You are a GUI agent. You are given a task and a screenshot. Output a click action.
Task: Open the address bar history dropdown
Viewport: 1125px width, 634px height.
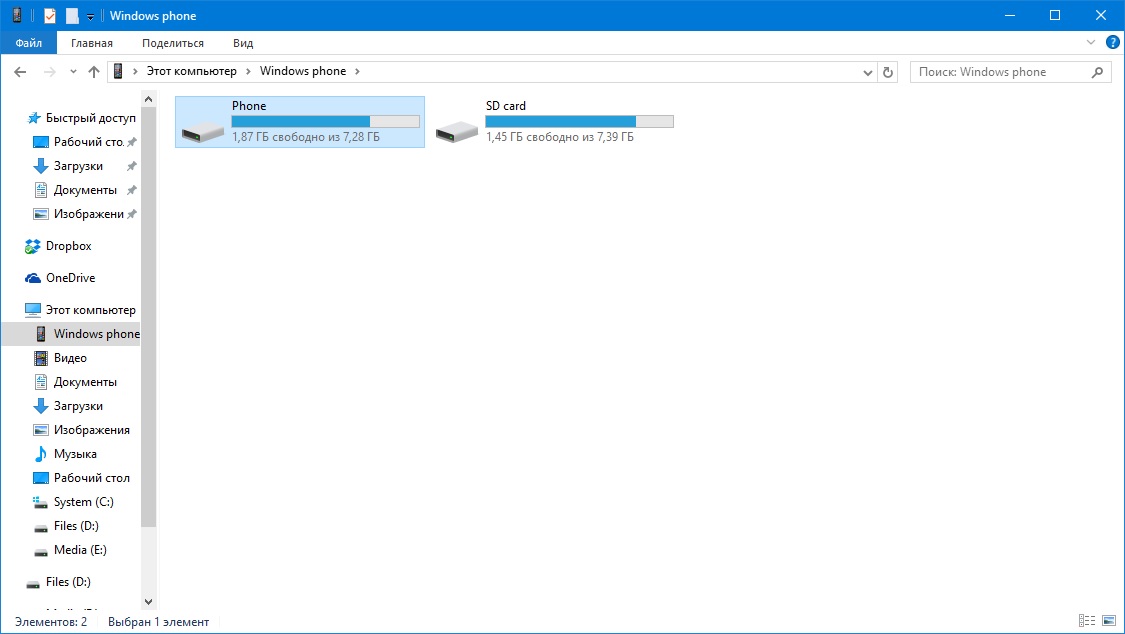tap(867, 72)
